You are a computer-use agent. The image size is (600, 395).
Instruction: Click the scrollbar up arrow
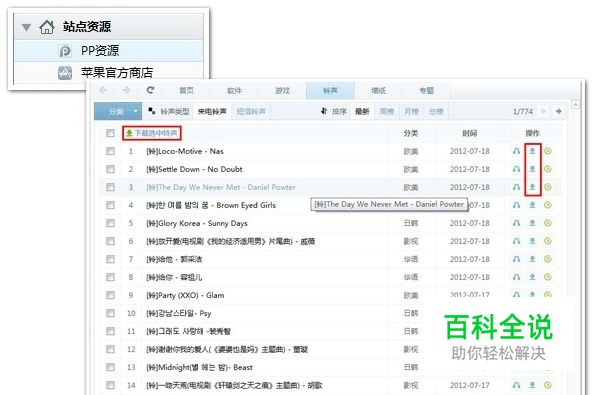pos(575,104)
